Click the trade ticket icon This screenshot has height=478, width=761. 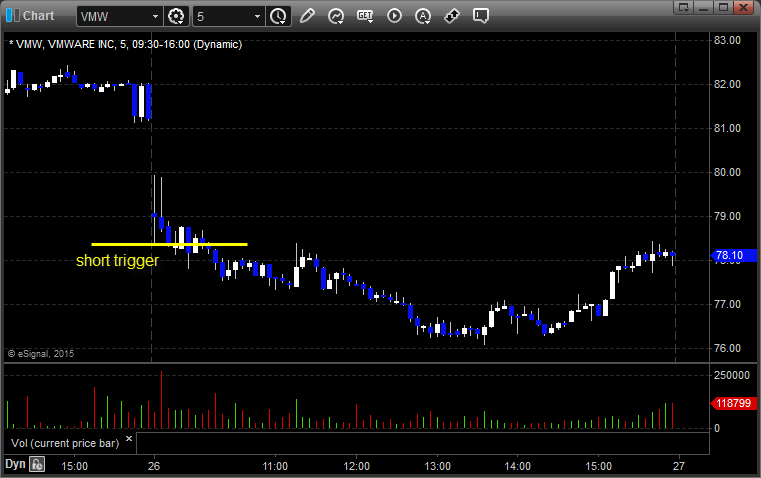(452, 16)
